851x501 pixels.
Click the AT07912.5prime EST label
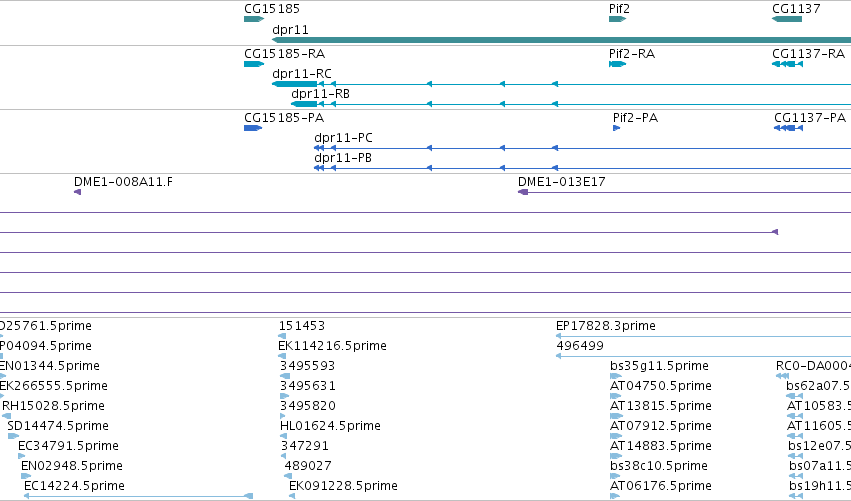pos(661,426)
